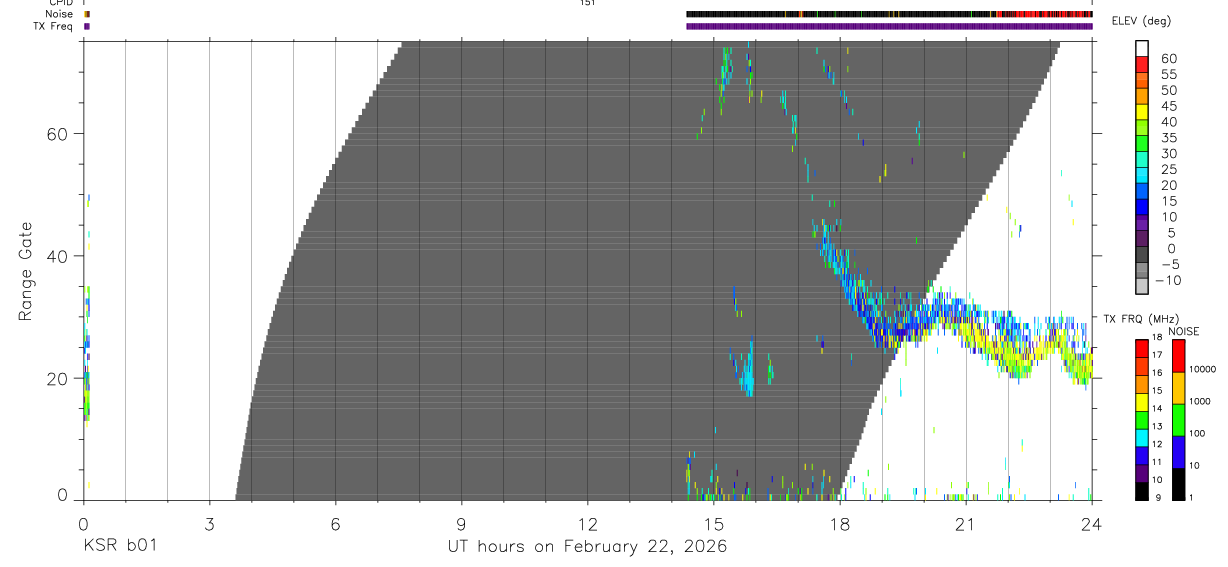Viewport: 1228px width, 567px height.
Task: Click the '18' label on TX FRQ scale
Action: point(1157,338)
